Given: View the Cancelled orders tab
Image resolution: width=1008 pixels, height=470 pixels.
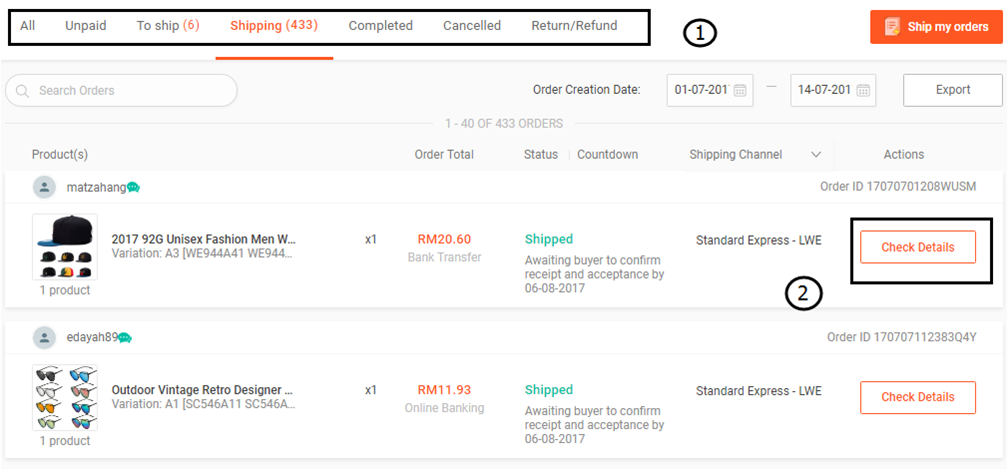Looking at the screenshot, I should coord(472,26).
